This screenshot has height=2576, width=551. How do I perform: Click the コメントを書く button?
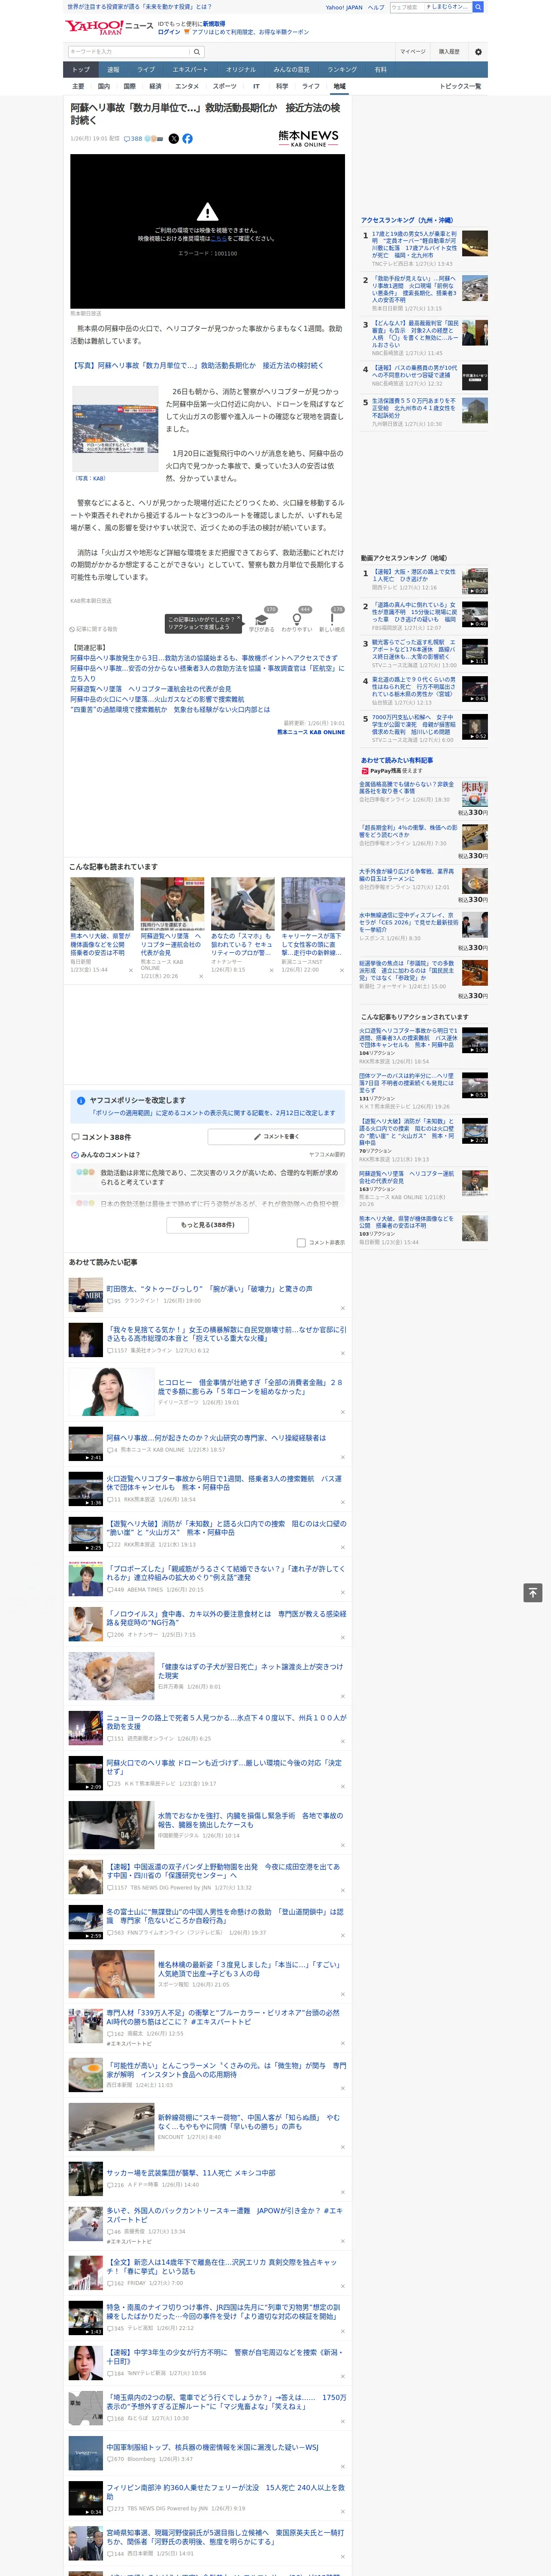[x=276, y=1137]
